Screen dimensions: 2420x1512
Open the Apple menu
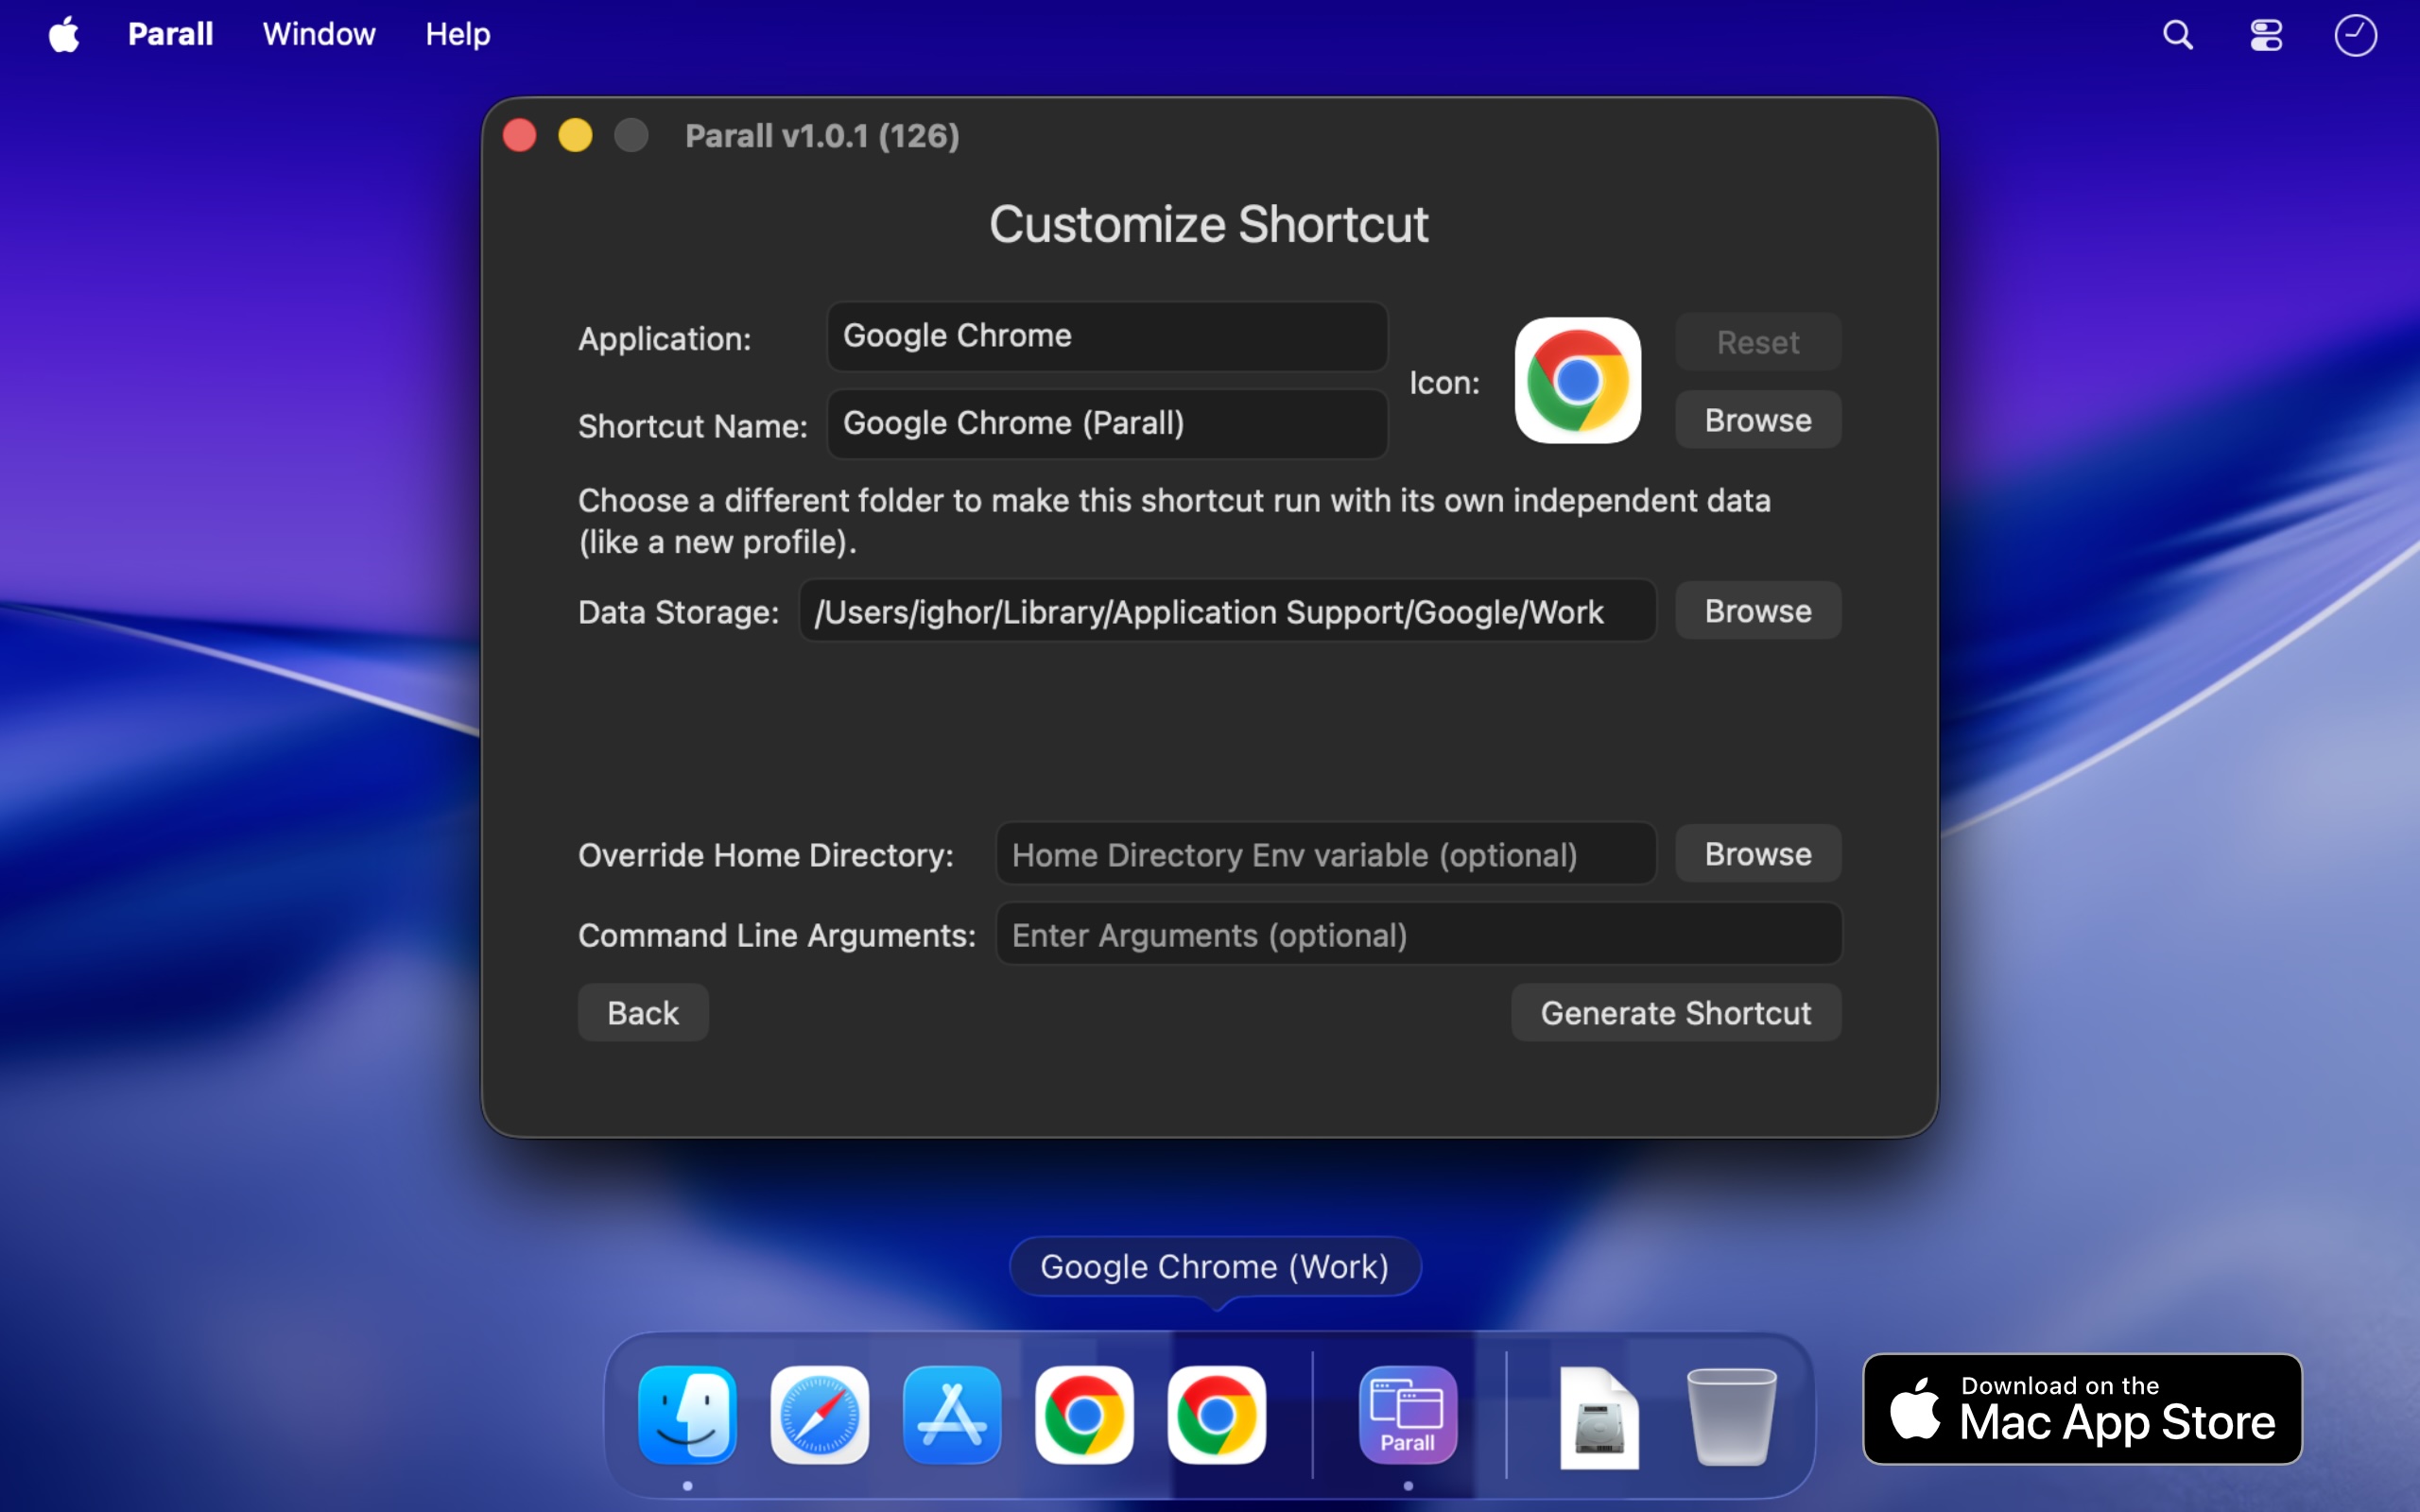(x=64, y=35)
